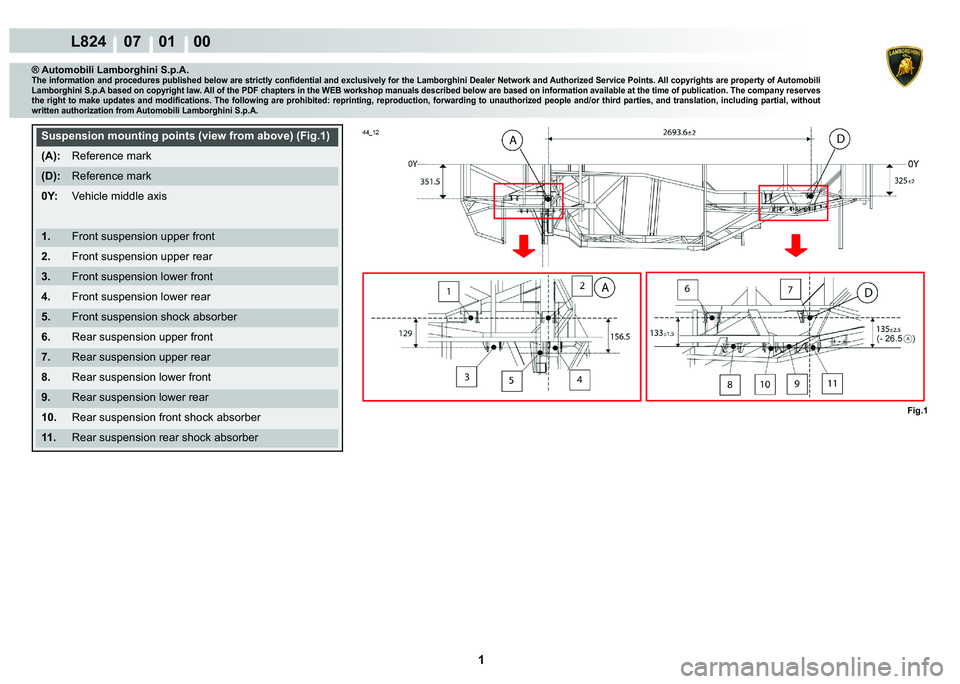The height and width of the screenshot is (684, 960).
Task: Click the circled 'D' marker in overview drawing
Action: click(x=841, y=139)
